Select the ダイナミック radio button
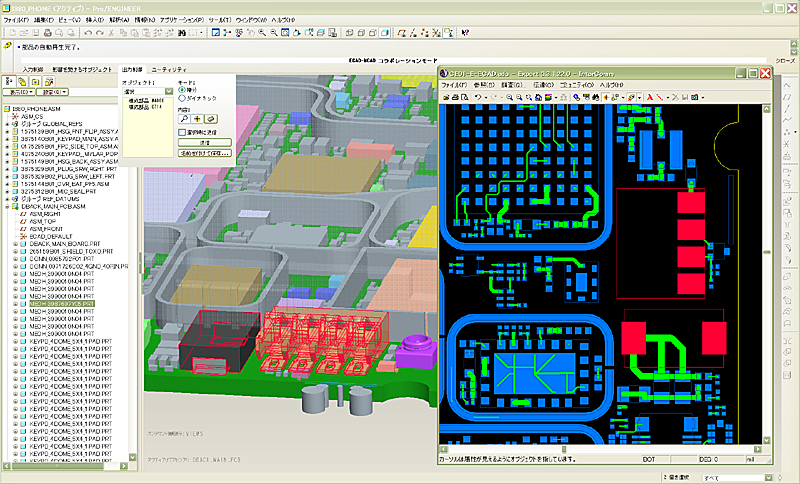Viewport: 800px width, 484px height. click(180, 98)
